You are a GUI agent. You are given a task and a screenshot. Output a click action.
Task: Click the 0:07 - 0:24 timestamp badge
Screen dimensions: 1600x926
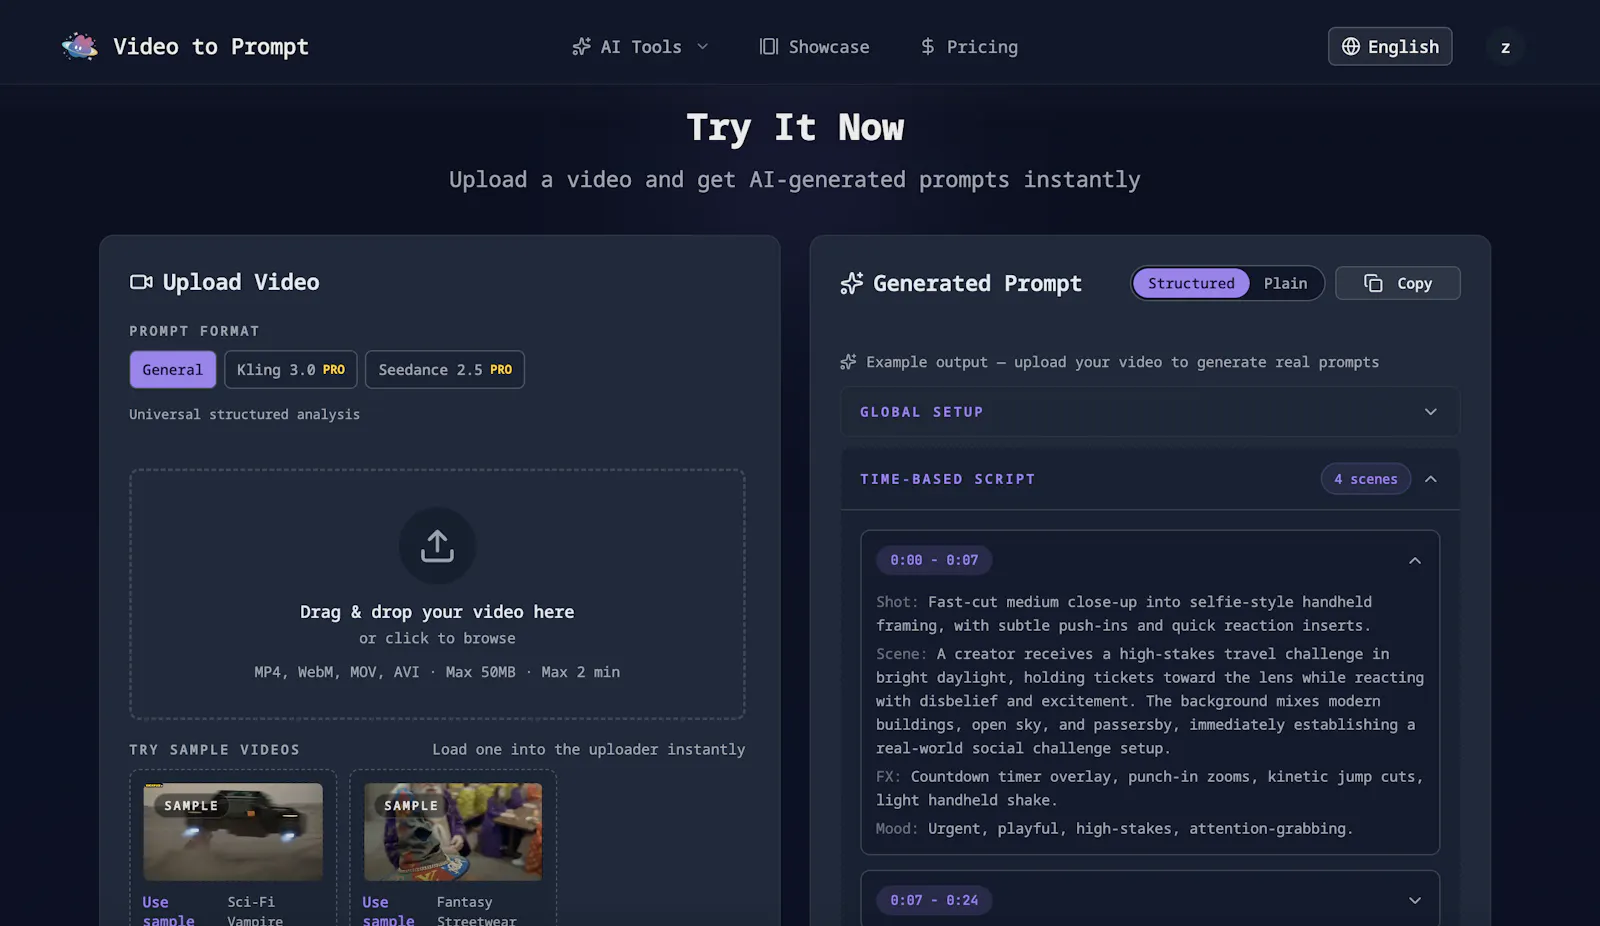935,900
